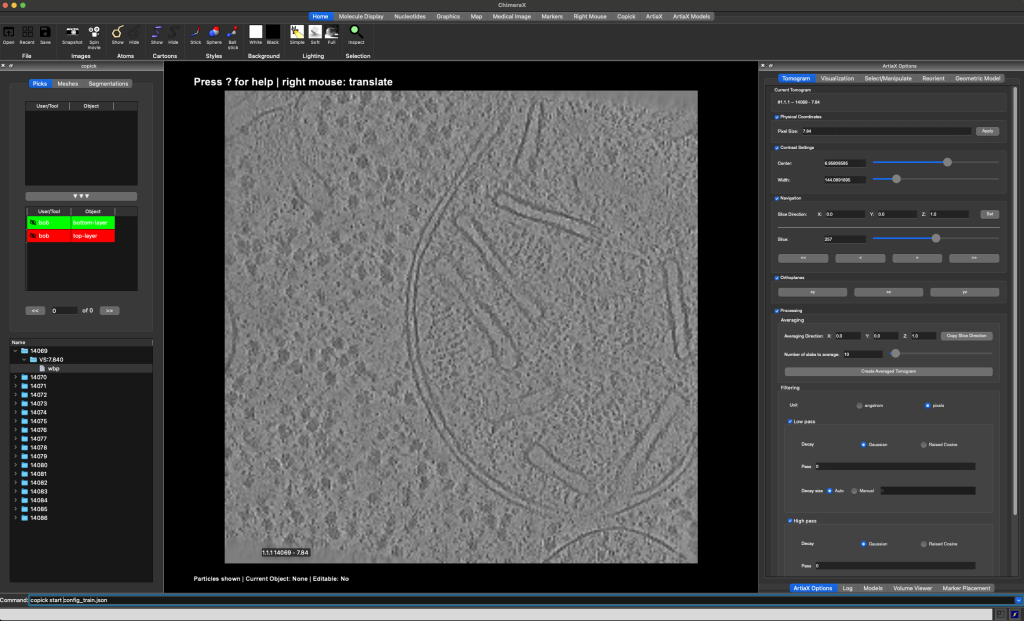1024x621 pixels.
Task: Apply Sphere style
Action: (214, 35)
